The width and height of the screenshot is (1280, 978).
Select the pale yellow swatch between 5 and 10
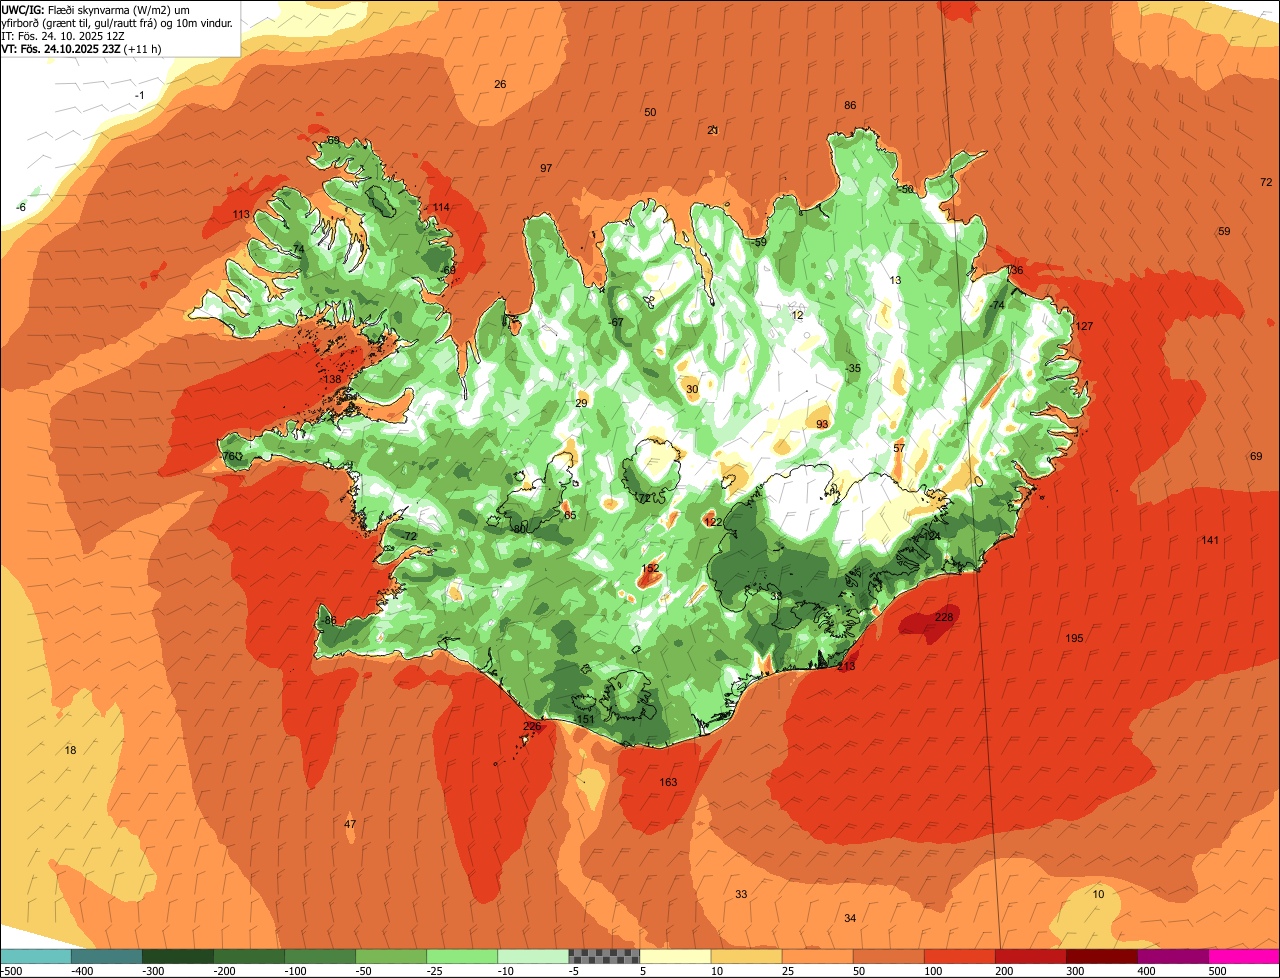(x=674, y=956)
